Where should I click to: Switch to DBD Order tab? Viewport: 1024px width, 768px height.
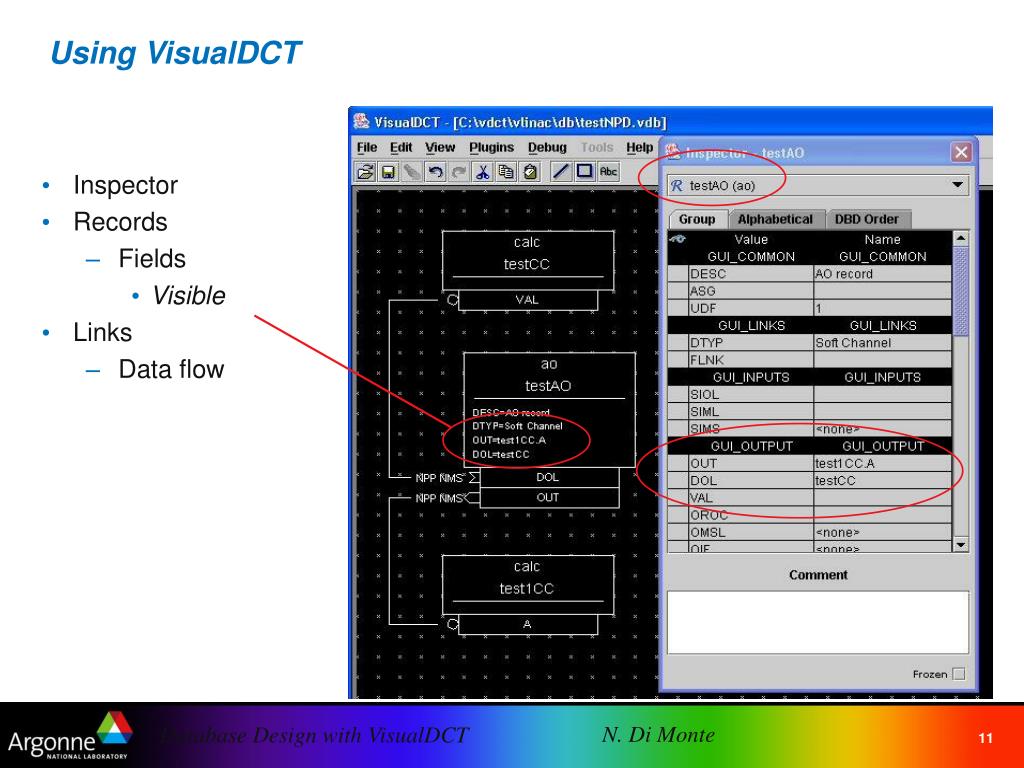pyautogui.click(x=867, y=219)
